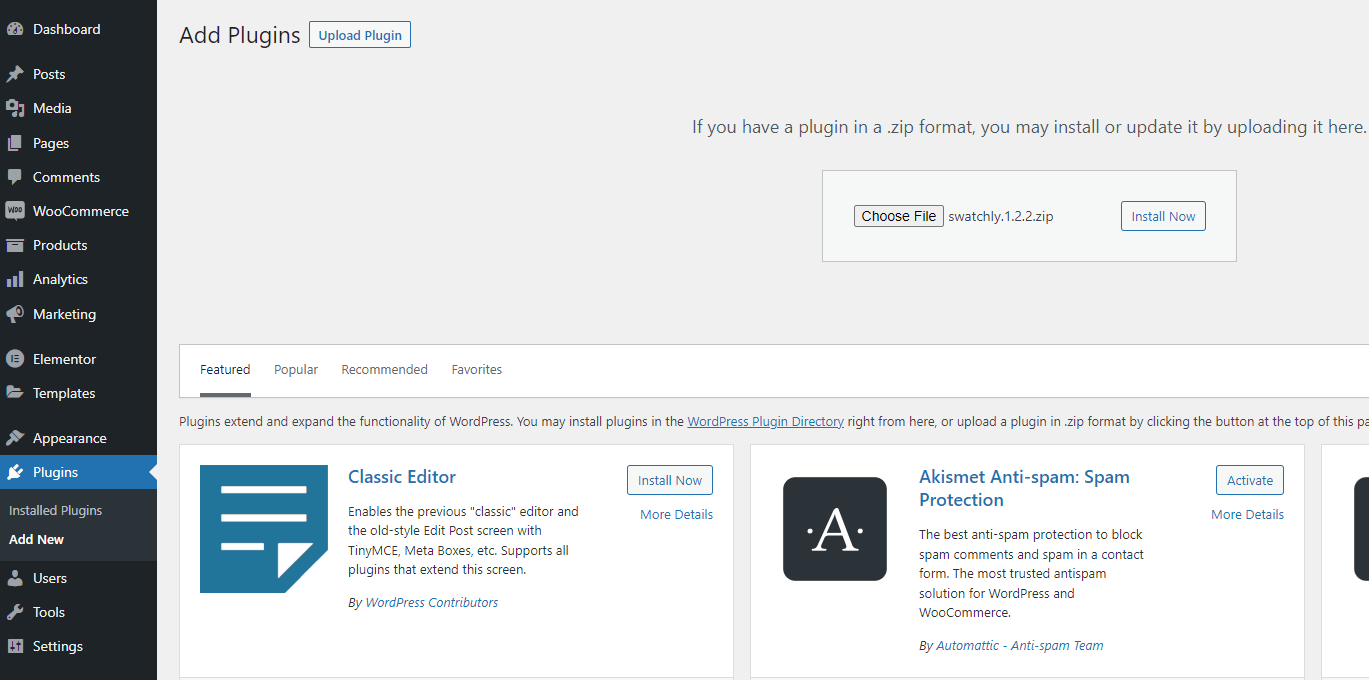1369x680 pixels.
Task: View More Details for Classic Editor
Action: (676, 514)
